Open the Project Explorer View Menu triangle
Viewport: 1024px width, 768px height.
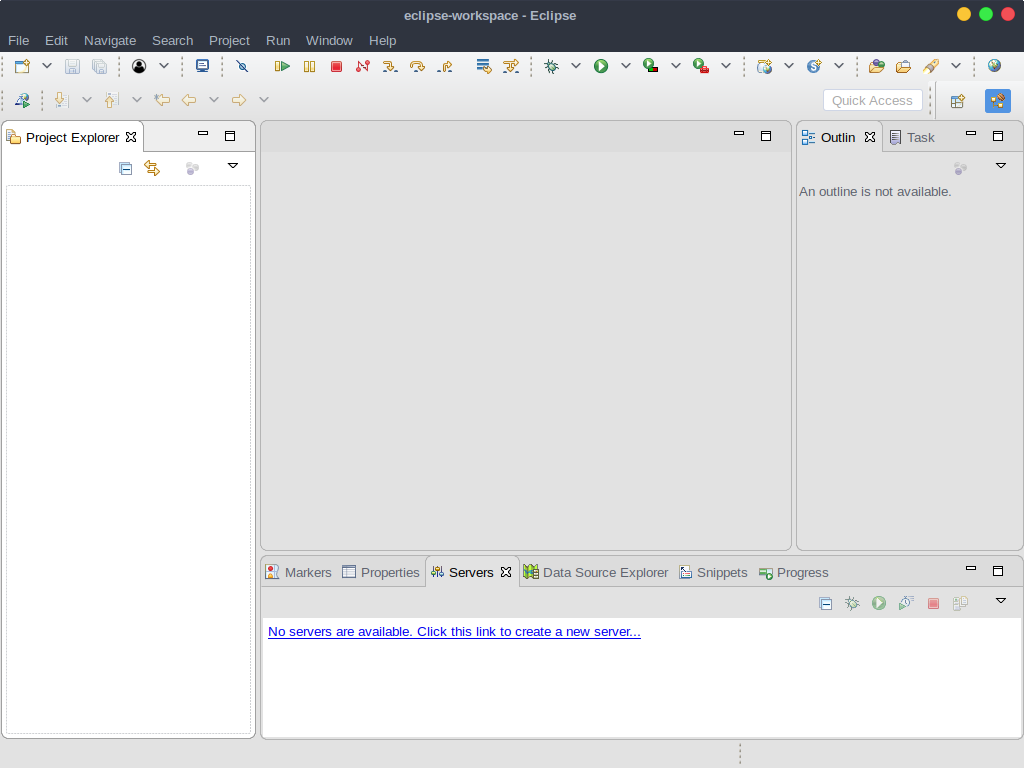232,166
